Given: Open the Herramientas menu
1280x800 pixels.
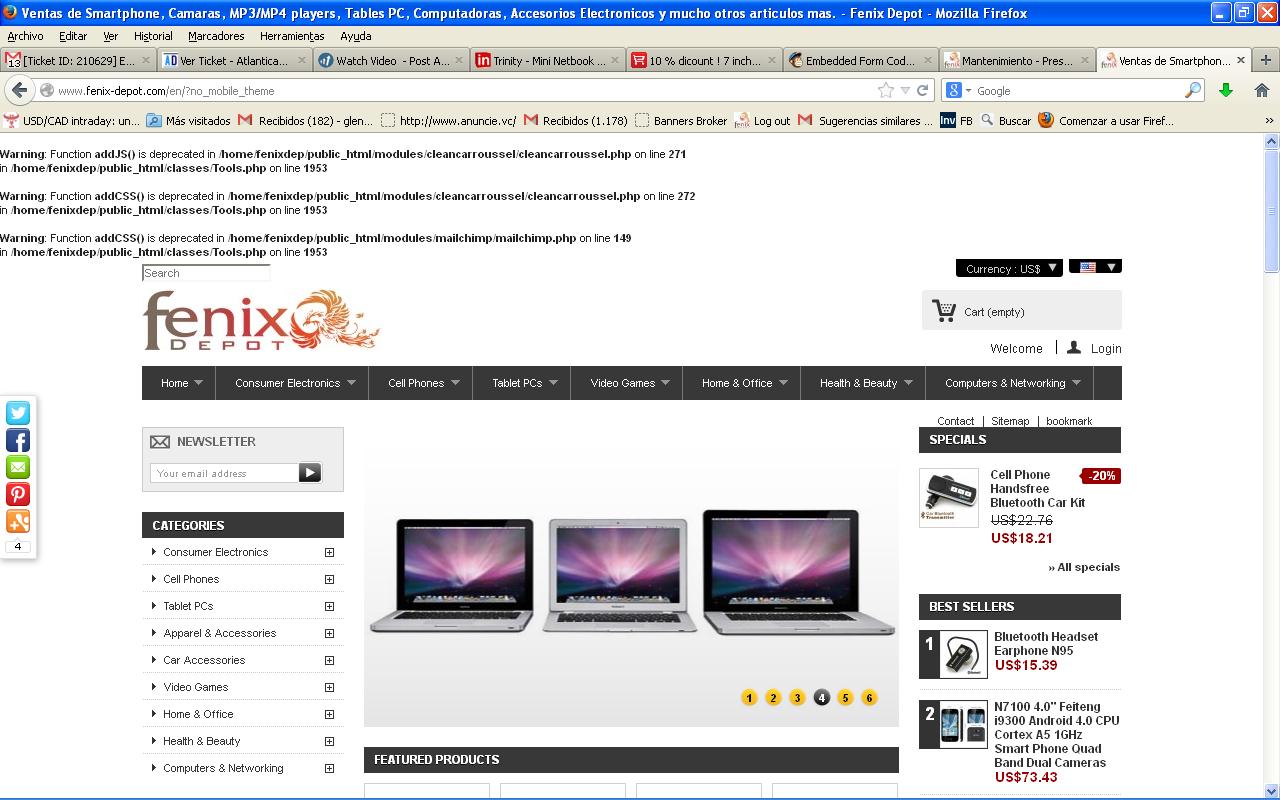Looking at the screenshot, I should point(293,36).
